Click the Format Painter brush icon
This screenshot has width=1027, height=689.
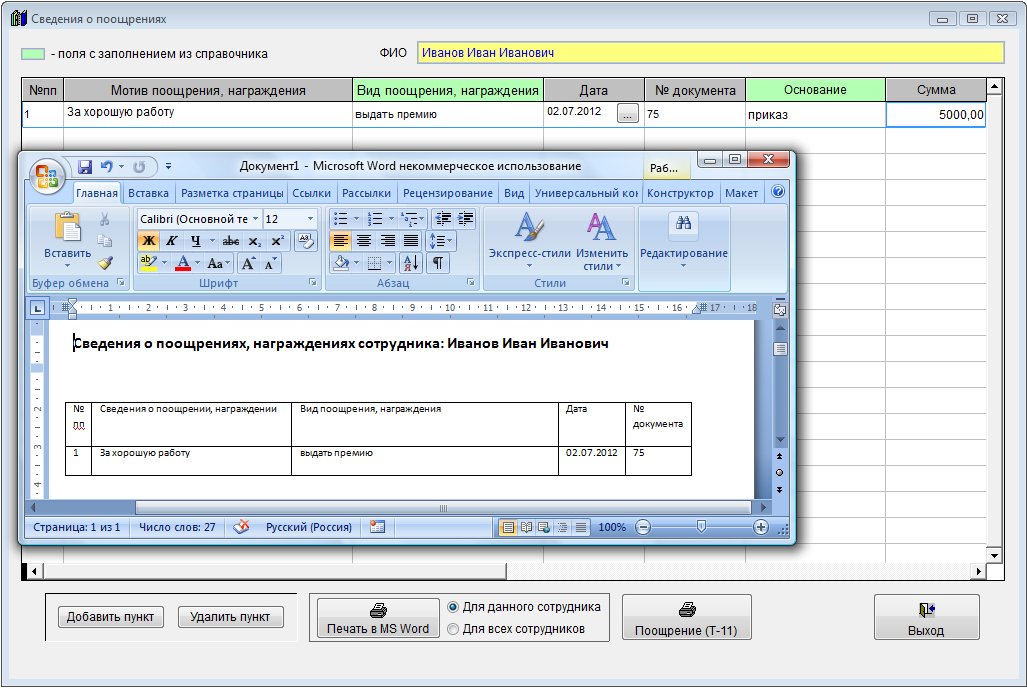point(105,262)
